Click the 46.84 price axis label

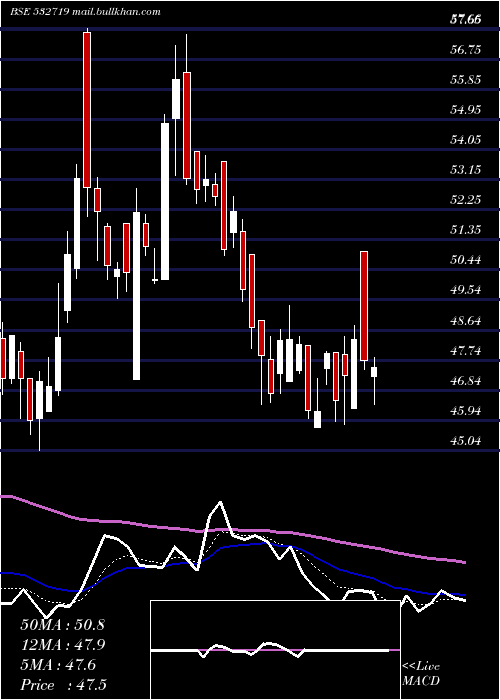click(466, 381)
